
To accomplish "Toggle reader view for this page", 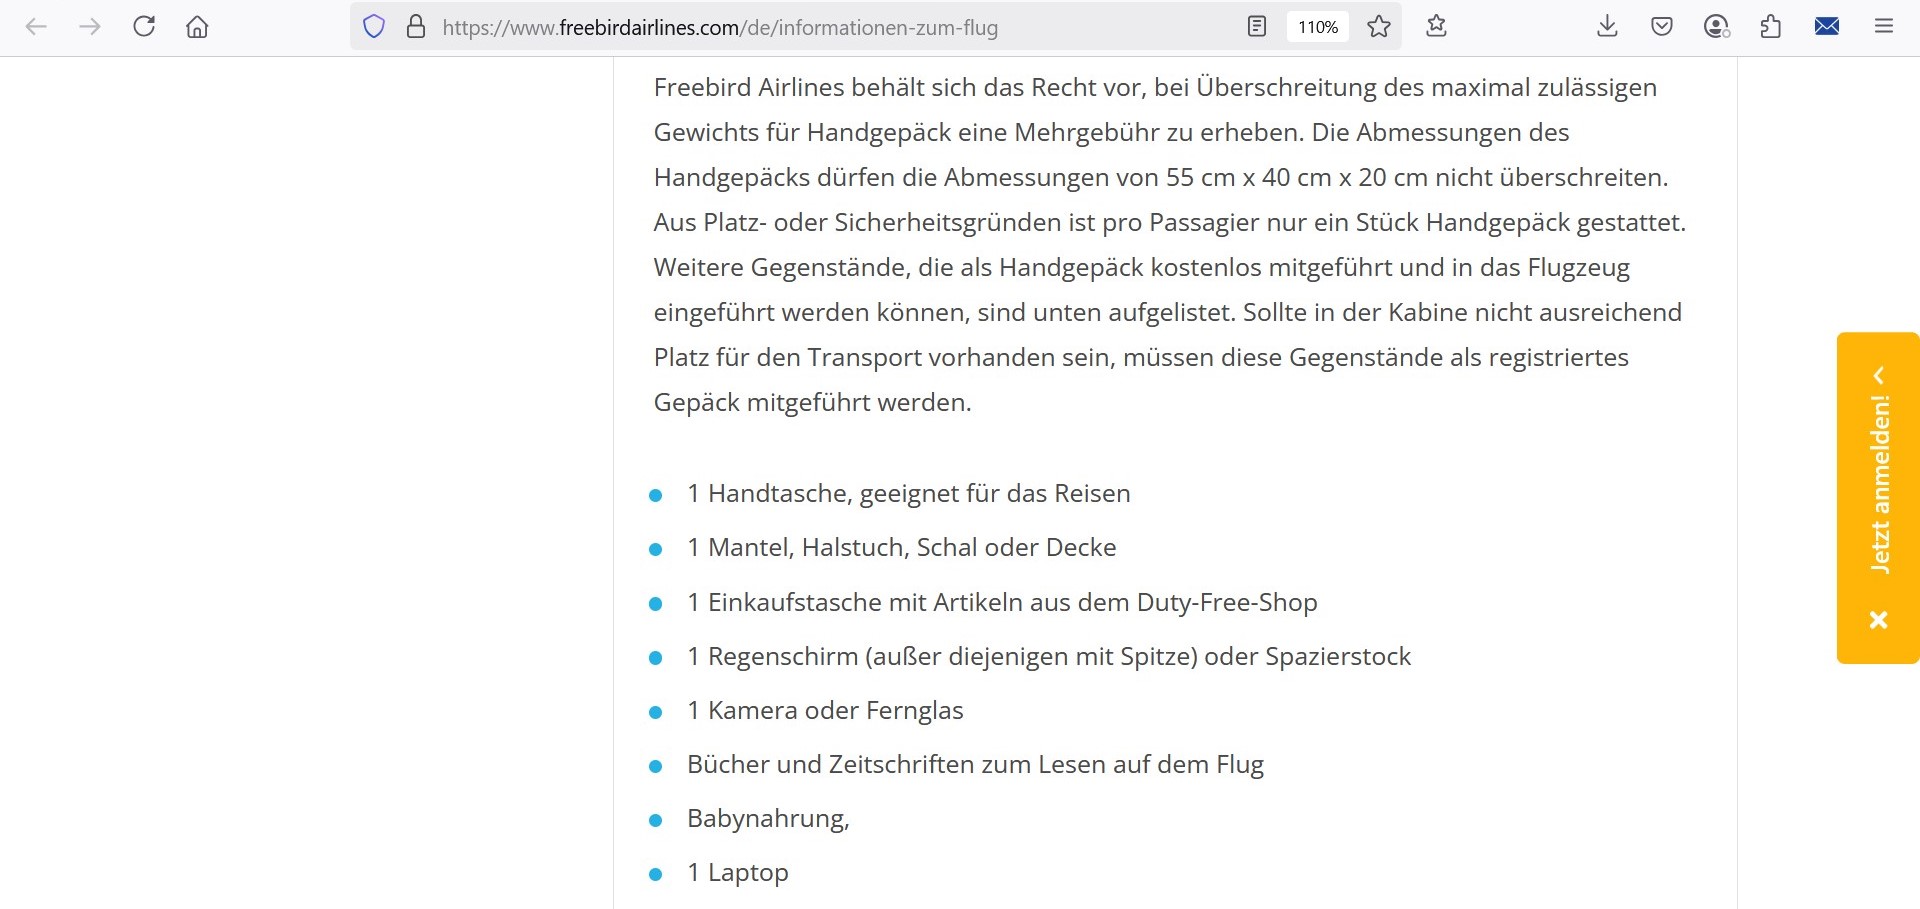I will pos(1257,27).
